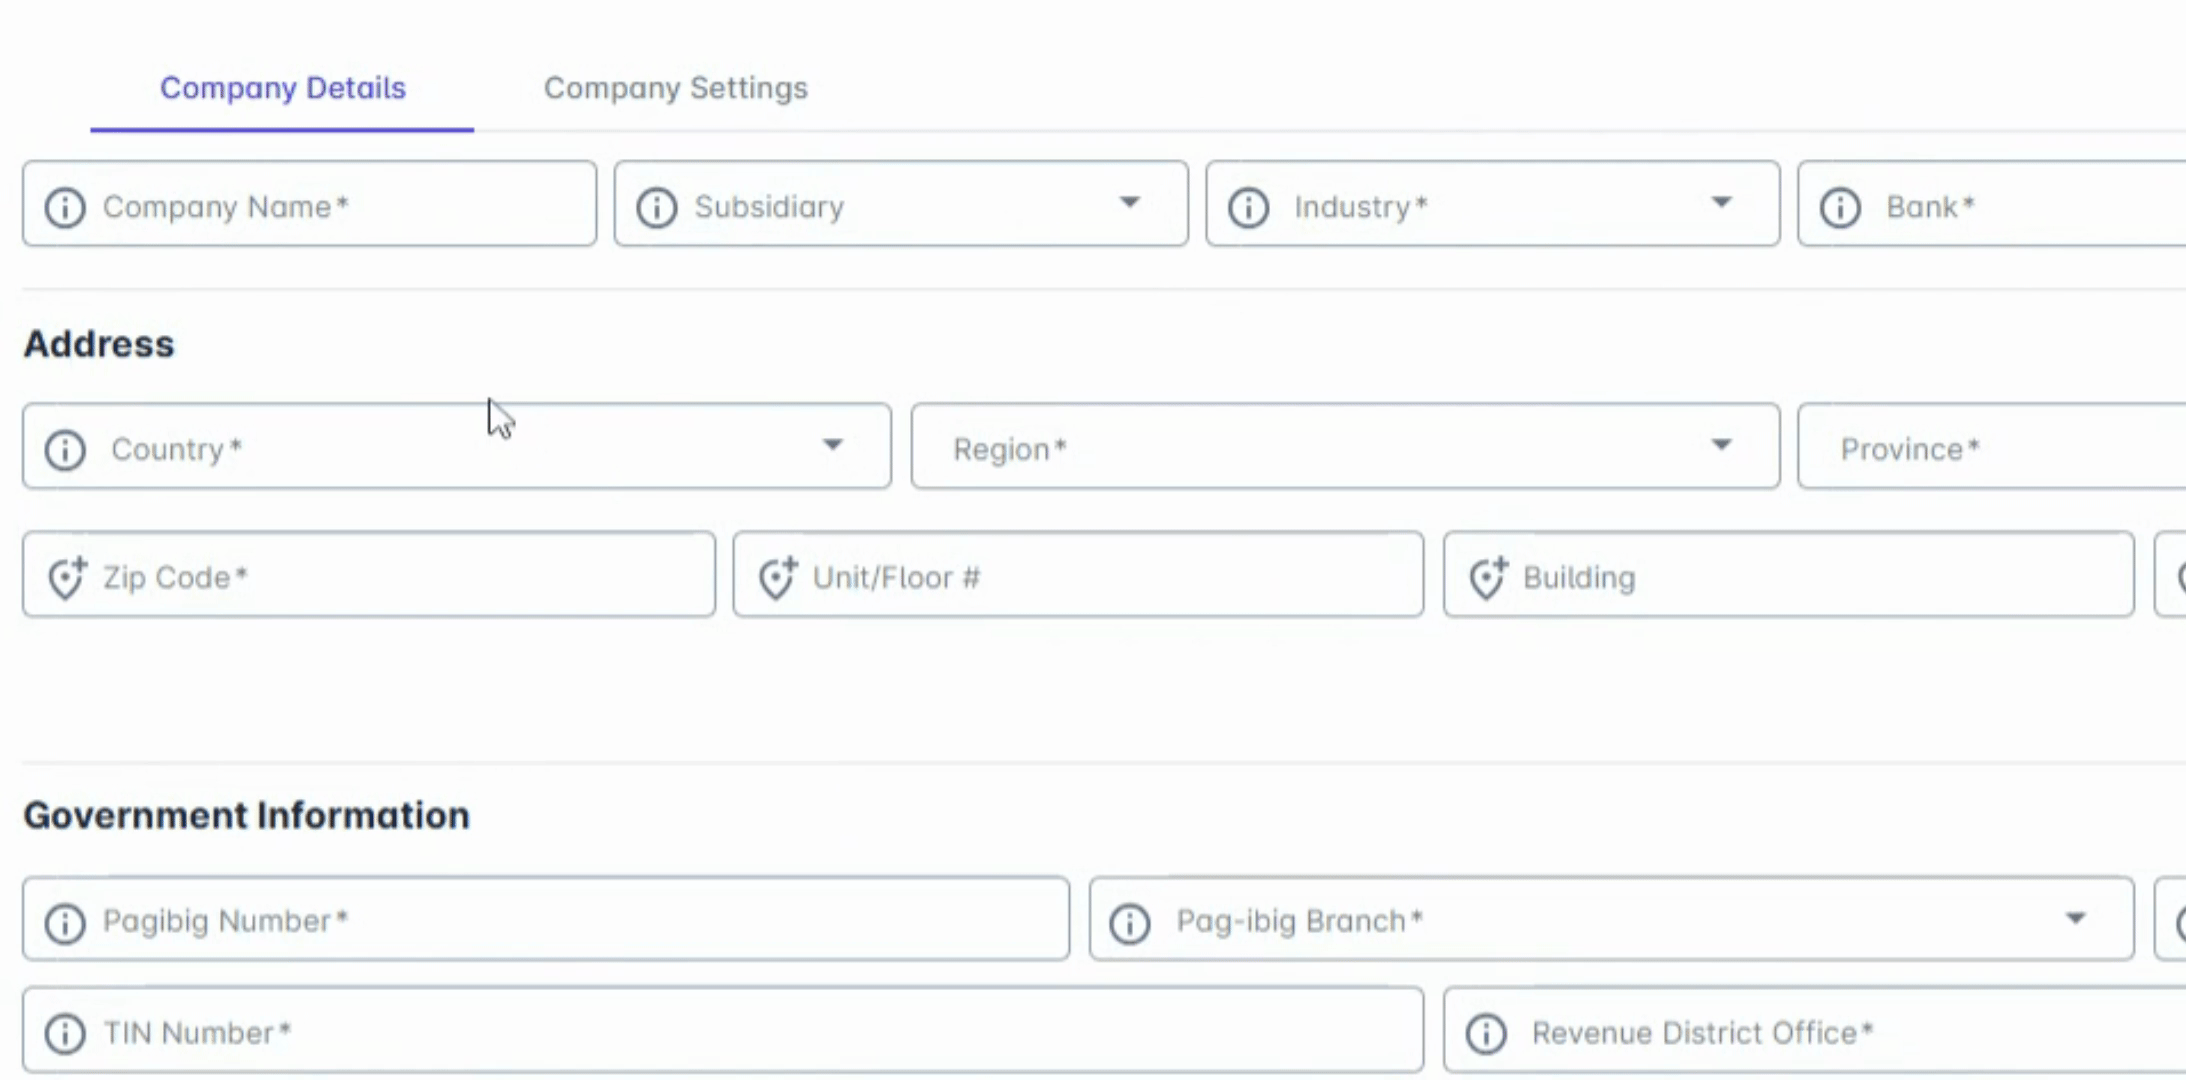Click the info icon in Subsidiary field
Image resolution: width=2186 pixels, height=1080 pixels.
[x=657, y=207]
